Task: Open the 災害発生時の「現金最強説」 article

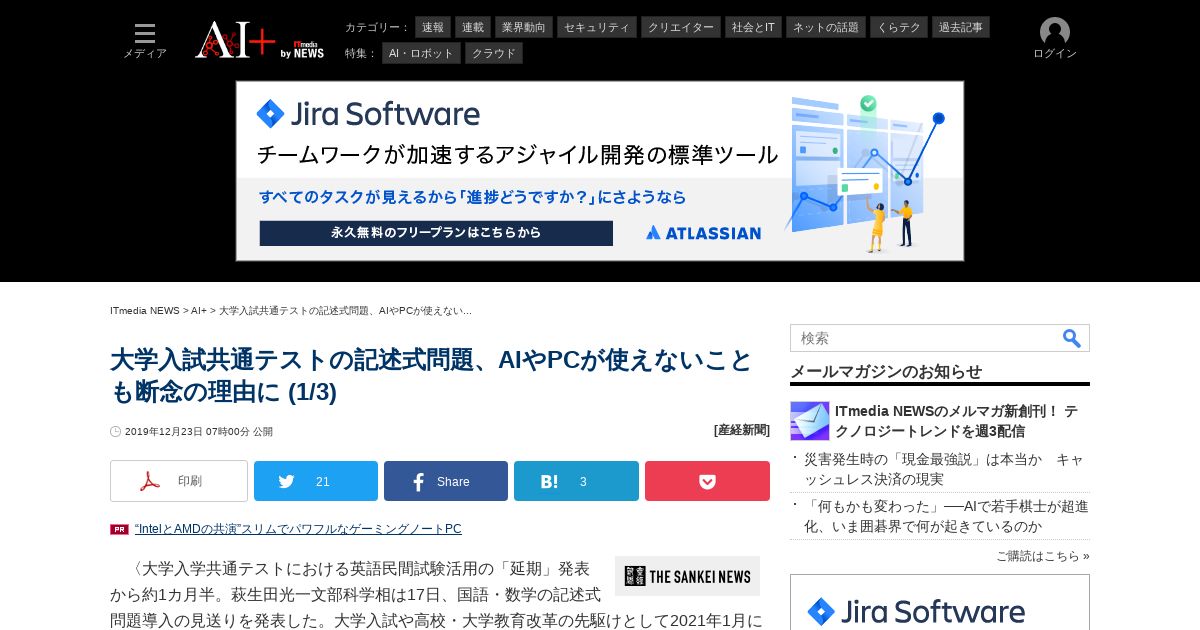Action: pos(944,469)
